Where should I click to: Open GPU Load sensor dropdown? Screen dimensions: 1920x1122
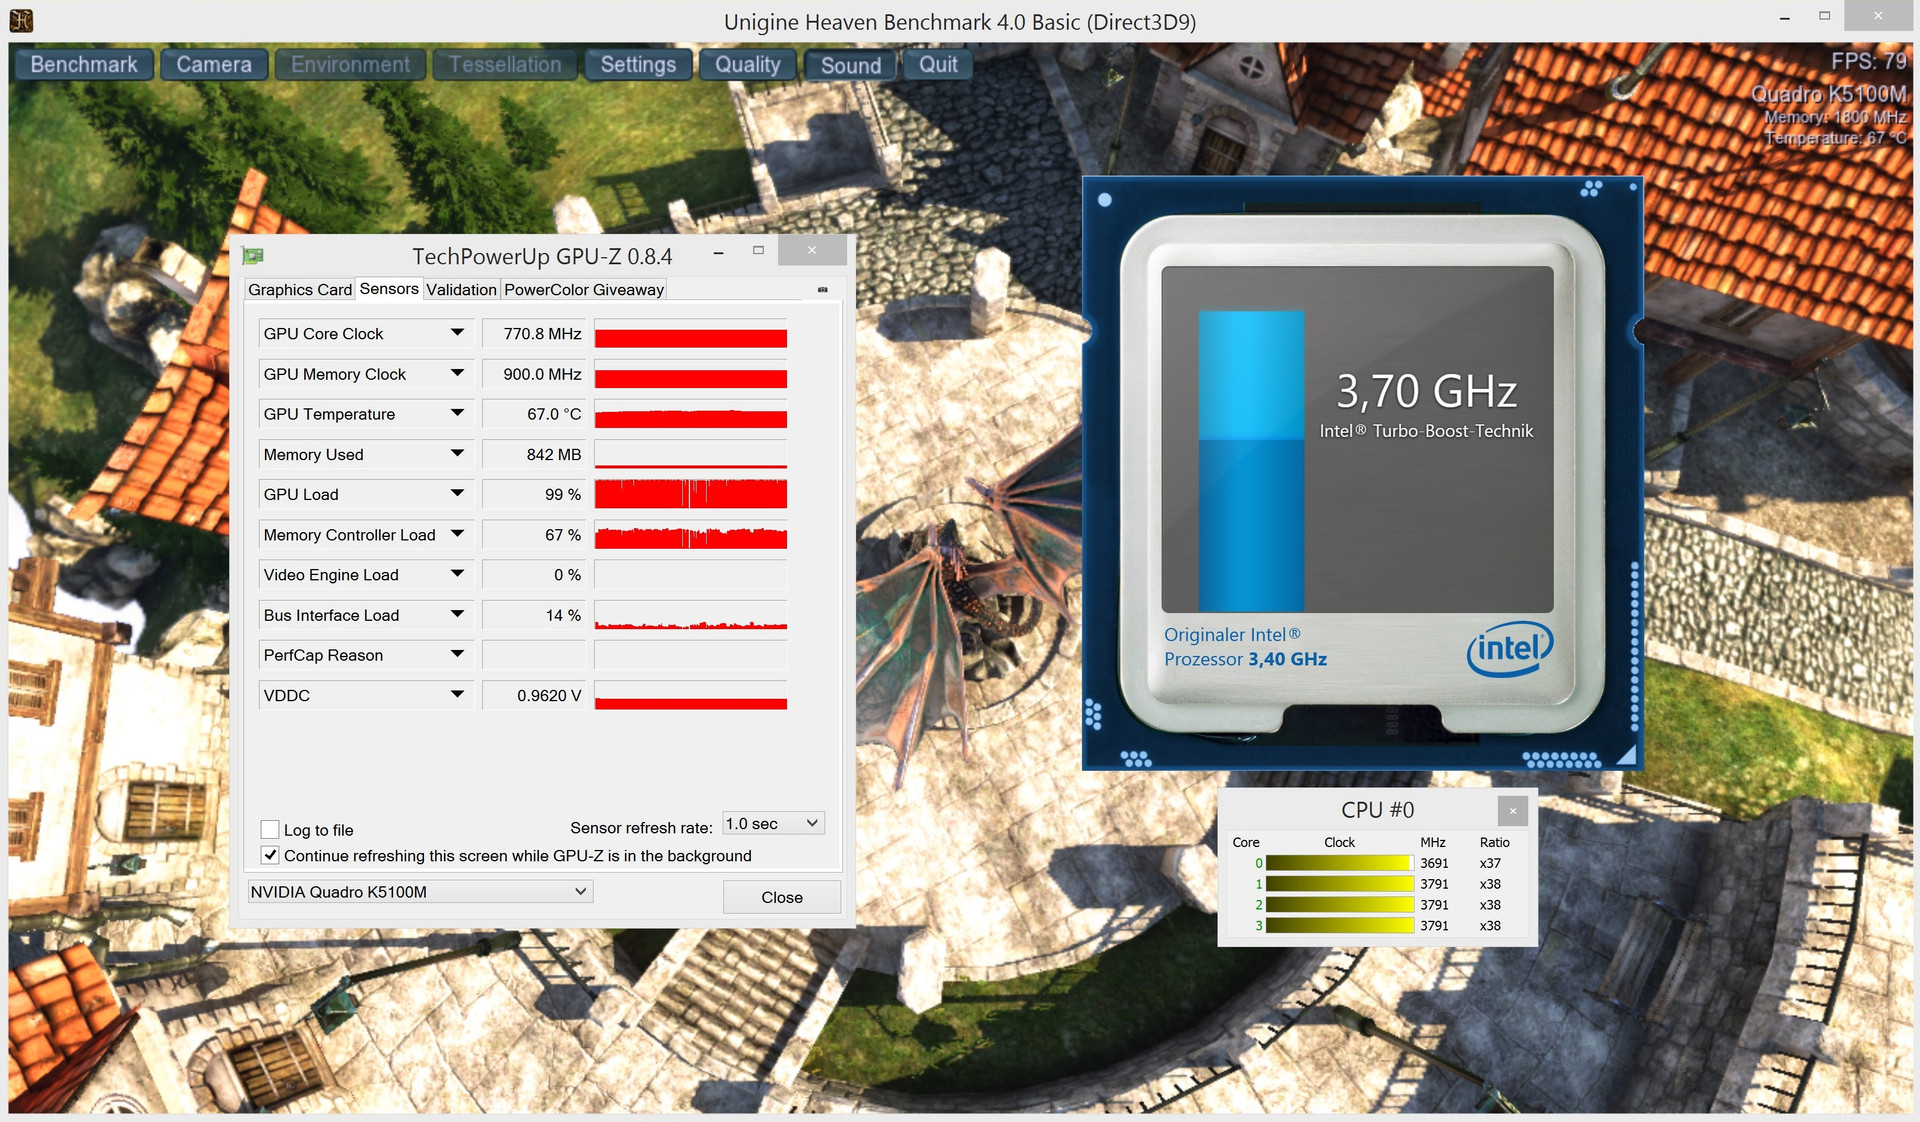[x=457, y=494]
